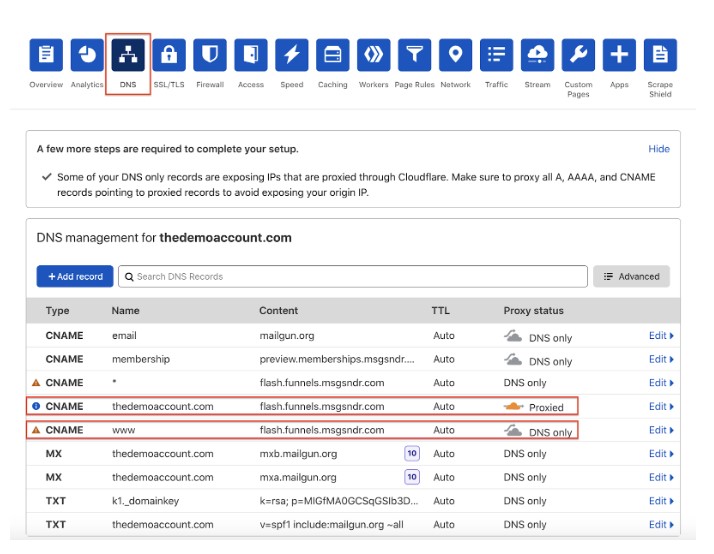Select the k=rsa public key content cell
The image size is (714, 554).
tap(339, 501)
